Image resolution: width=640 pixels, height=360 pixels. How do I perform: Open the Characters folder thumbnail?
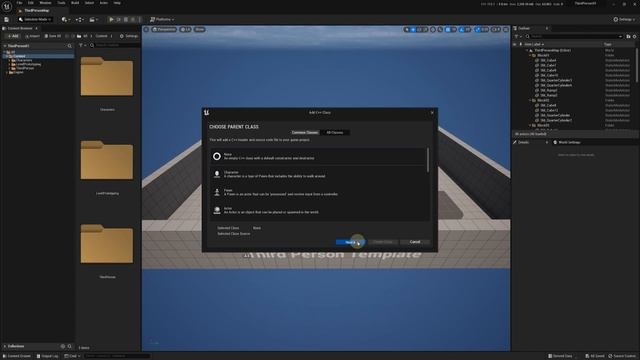107,77
